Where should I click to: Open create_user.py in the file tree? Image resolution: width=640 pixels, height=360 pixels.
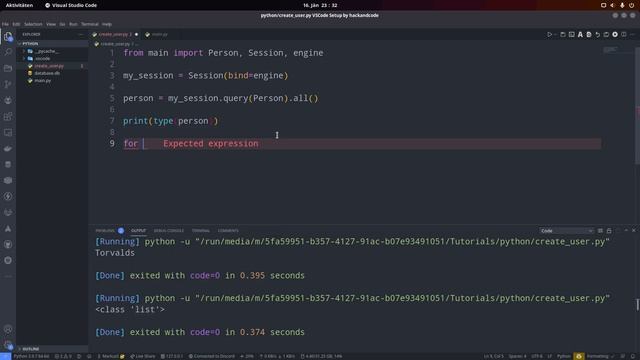(49, 66)
